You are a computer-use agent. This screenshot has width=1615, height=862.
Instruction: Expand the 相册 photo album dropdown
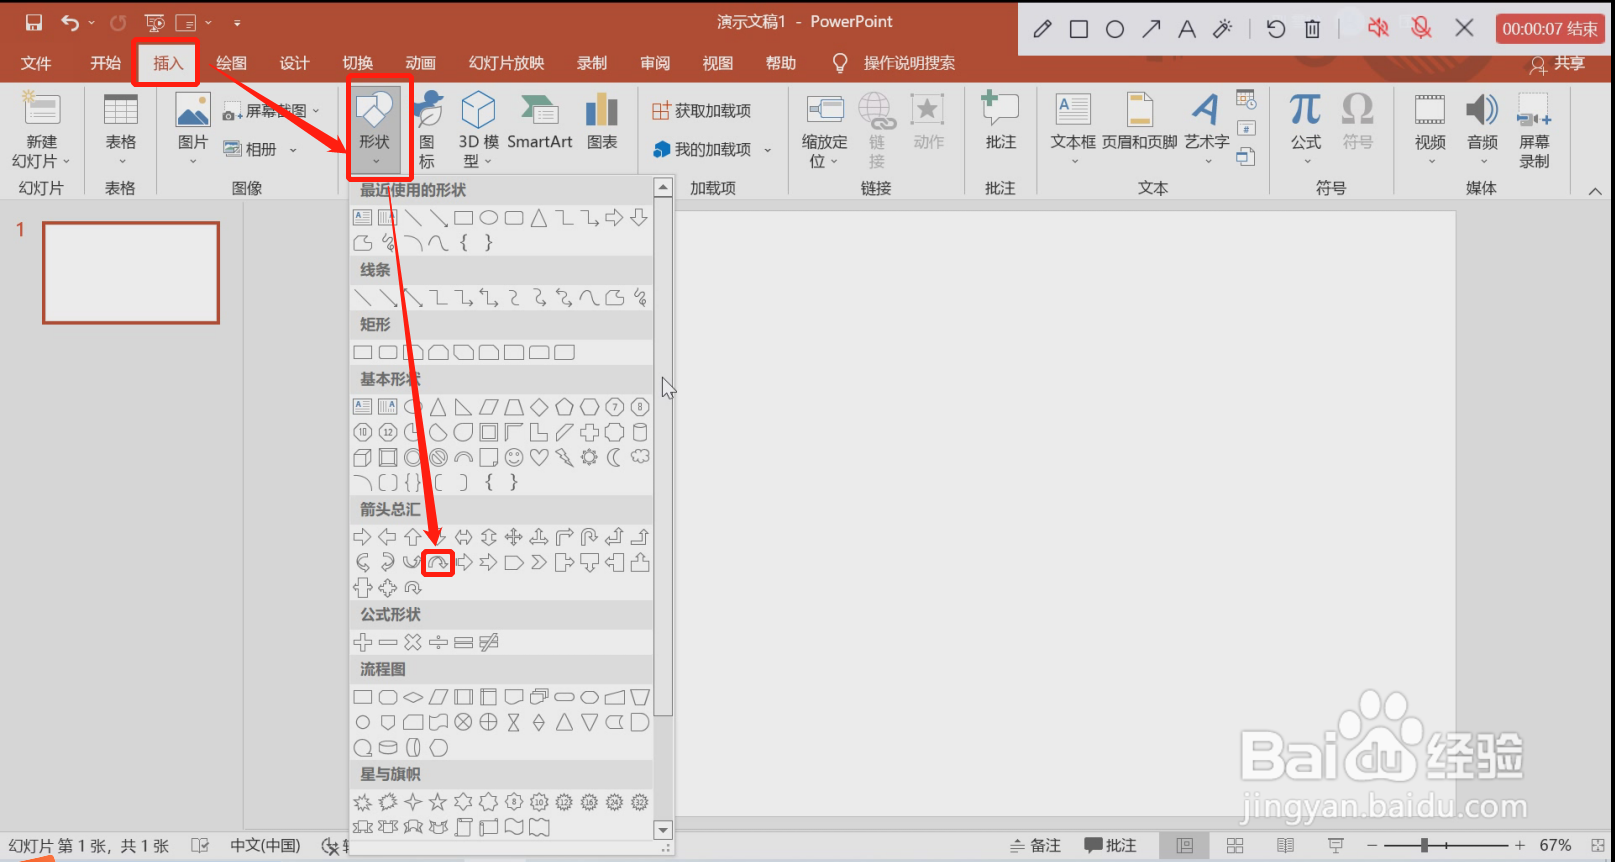[293, 150]
